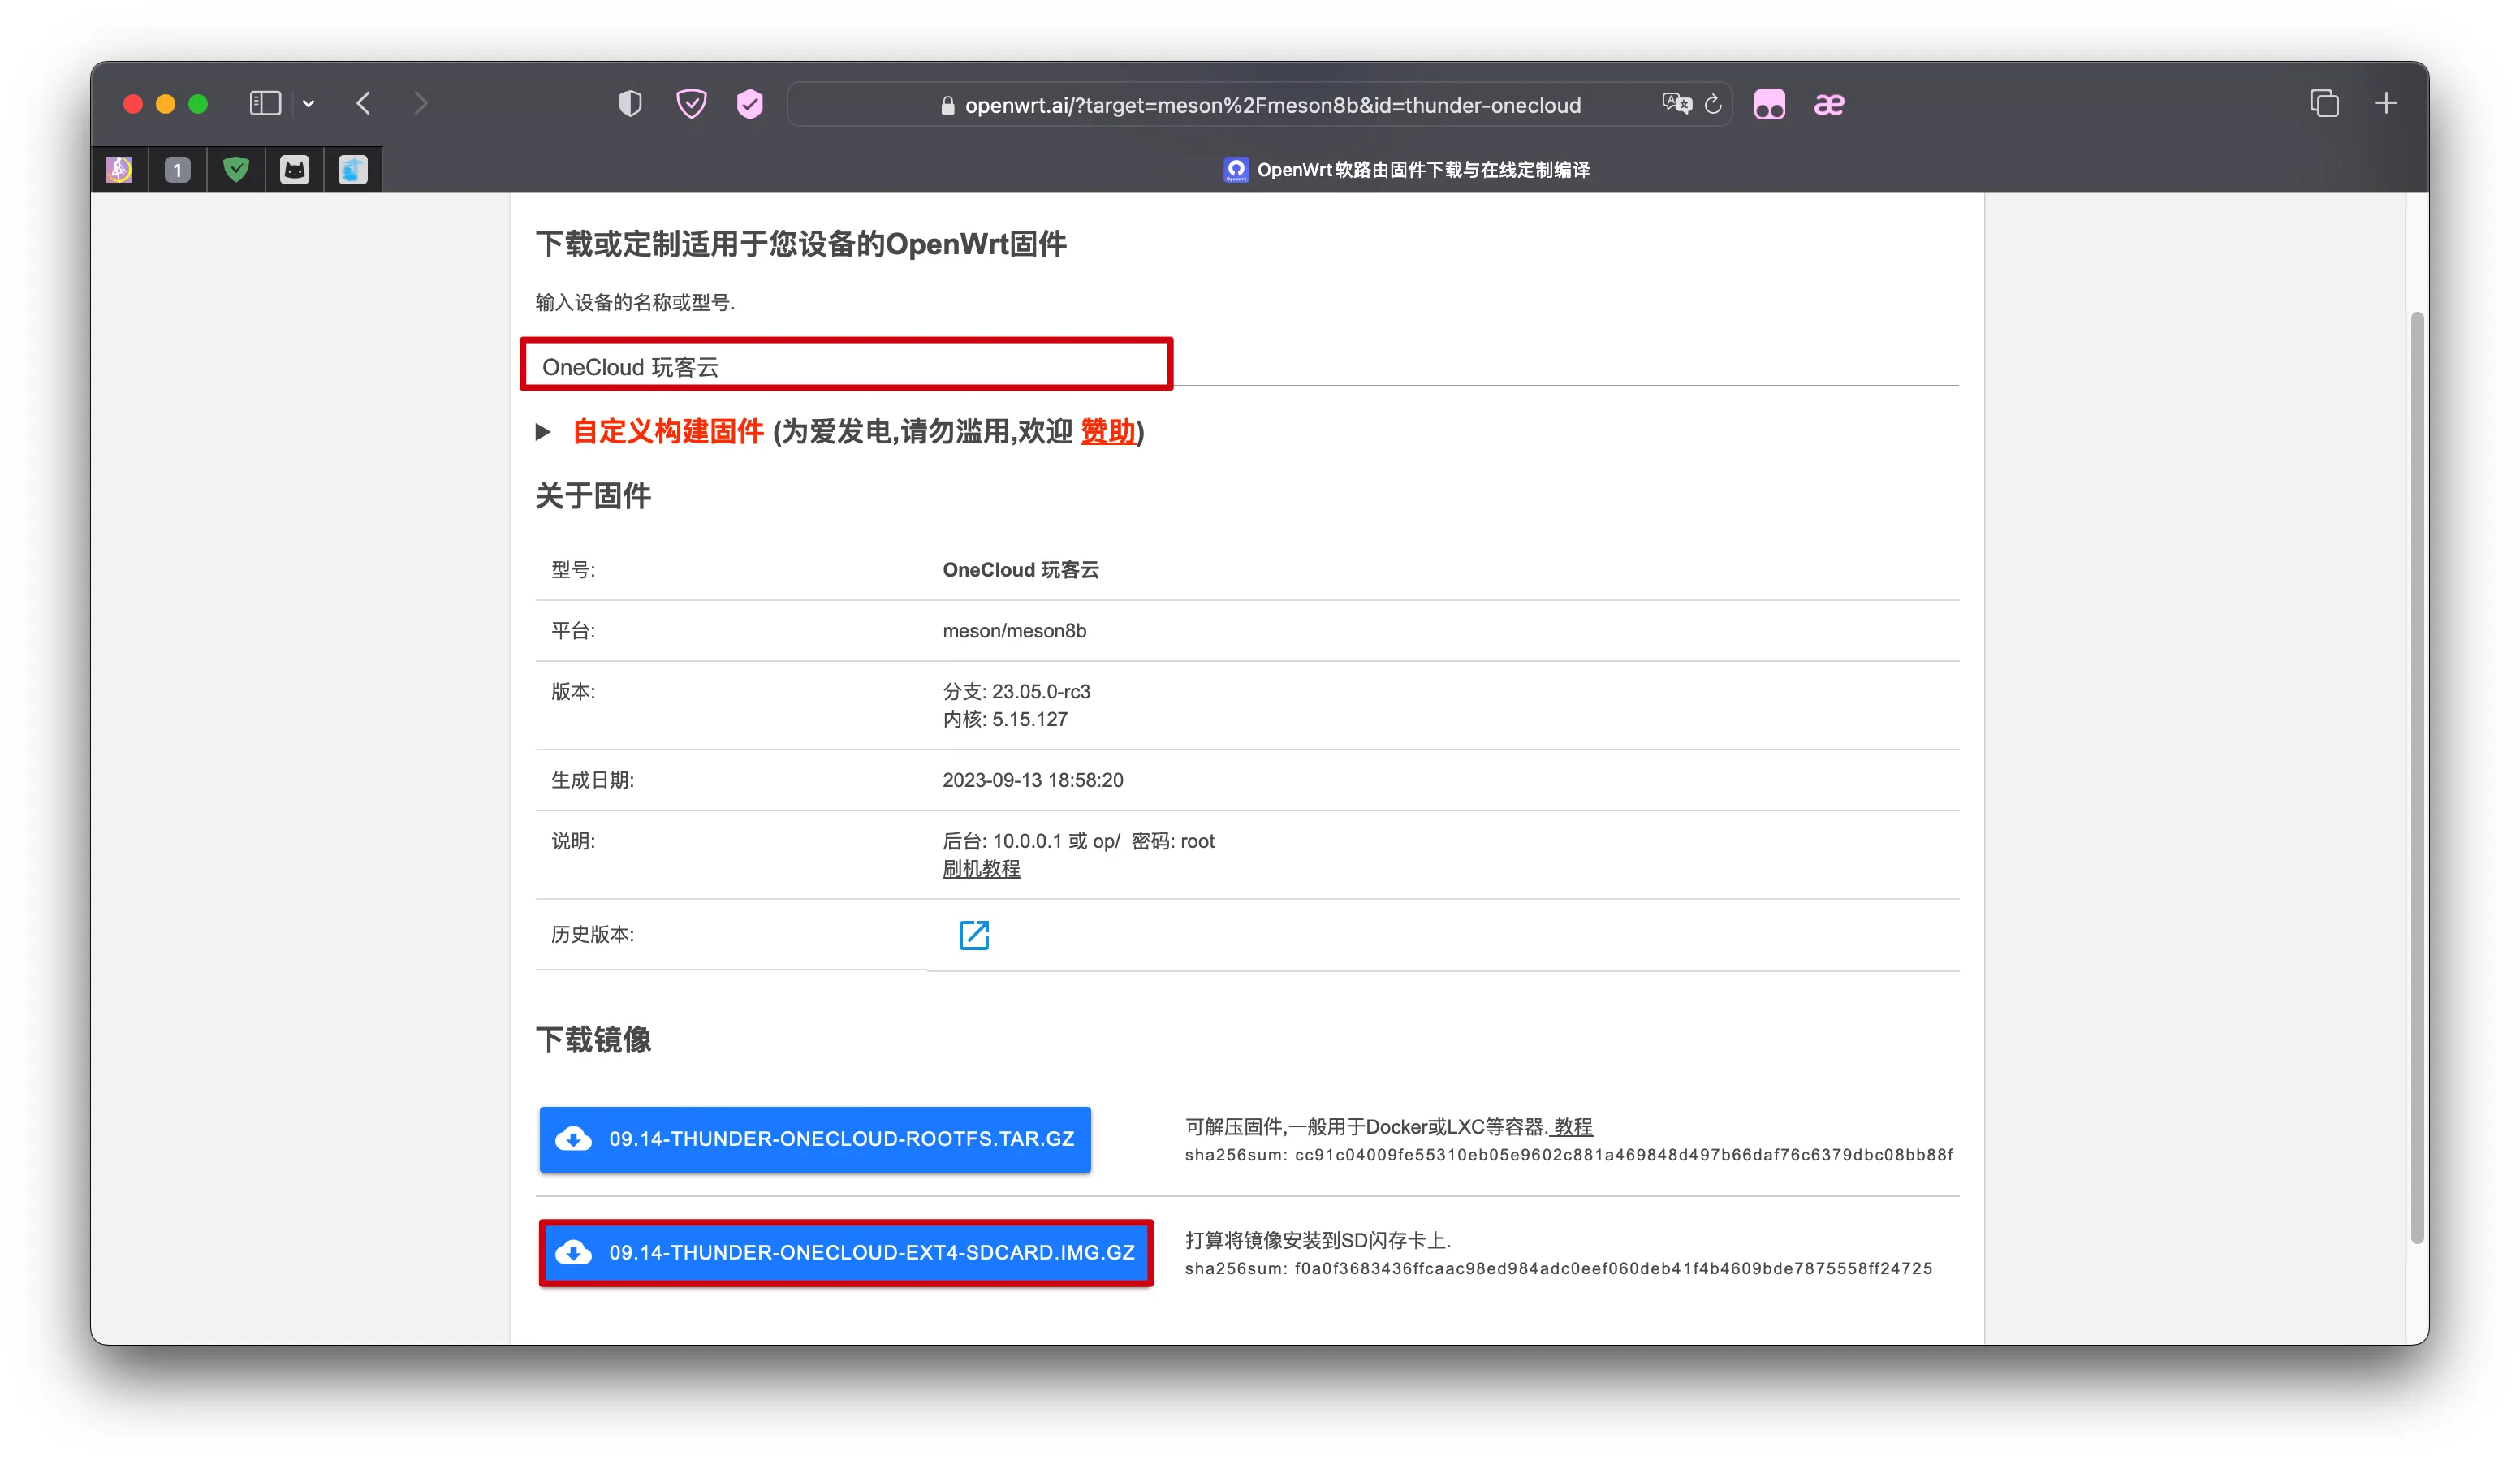The height and width of the screenshot is (1465, 2520).
Task: Click the sdcard sha256sum value starting f0a0f3683436
Action: (1613, 1269)
